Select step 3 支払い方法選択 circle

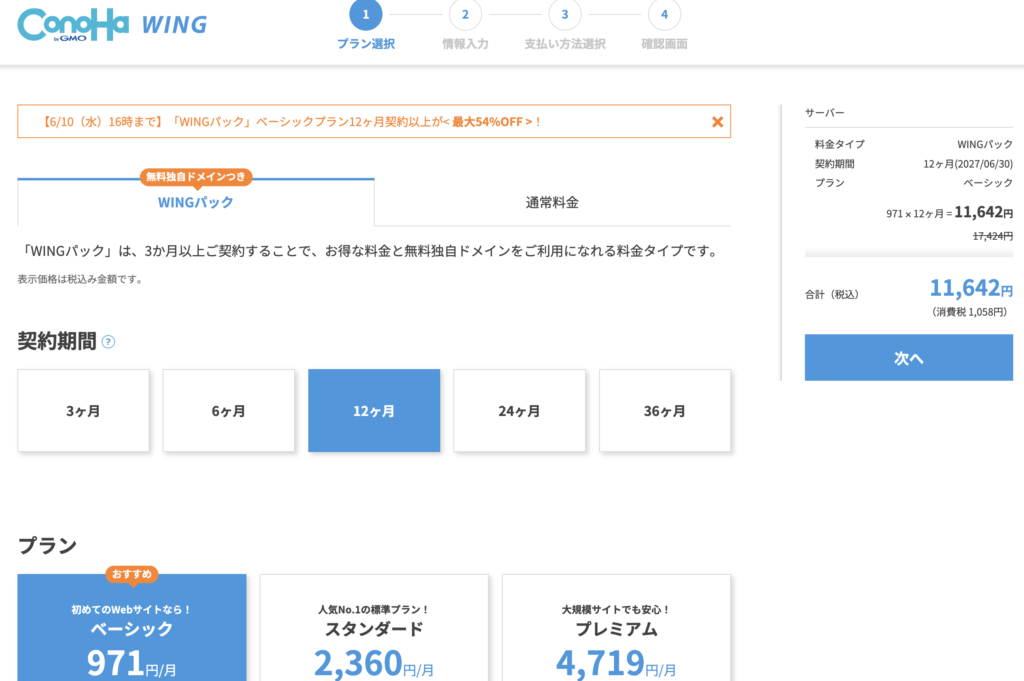565,14
